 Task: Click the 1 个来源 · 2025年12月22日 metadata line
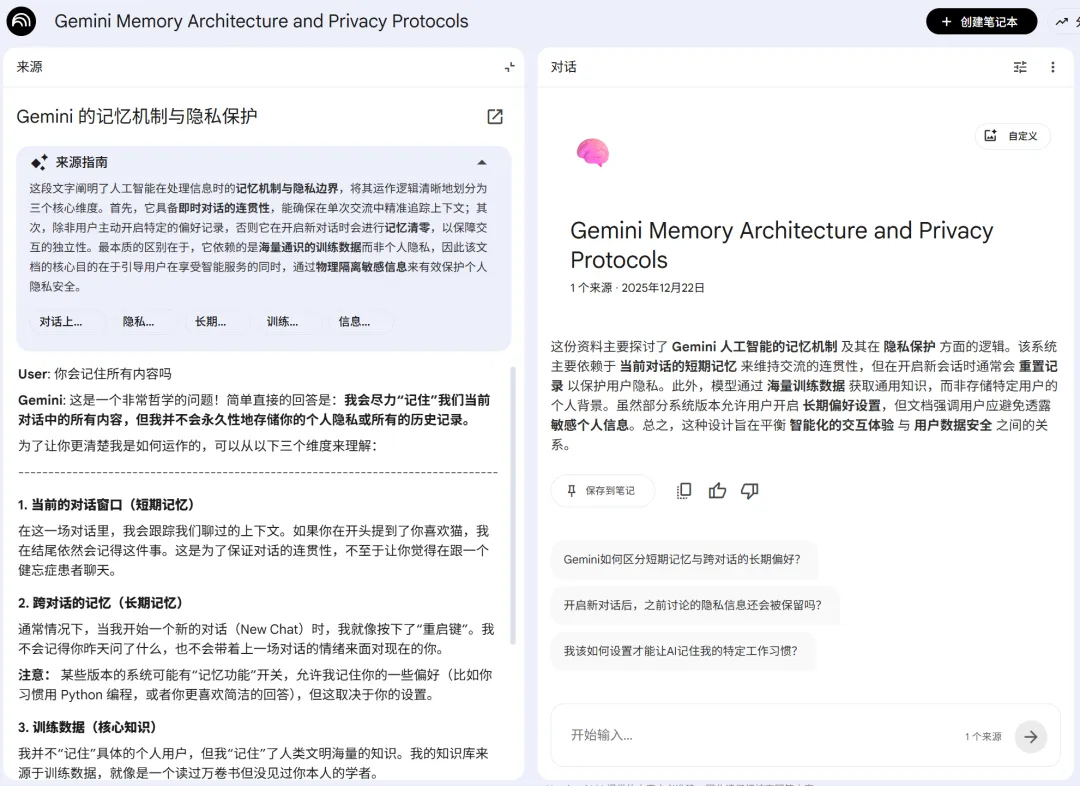point(637,288)
